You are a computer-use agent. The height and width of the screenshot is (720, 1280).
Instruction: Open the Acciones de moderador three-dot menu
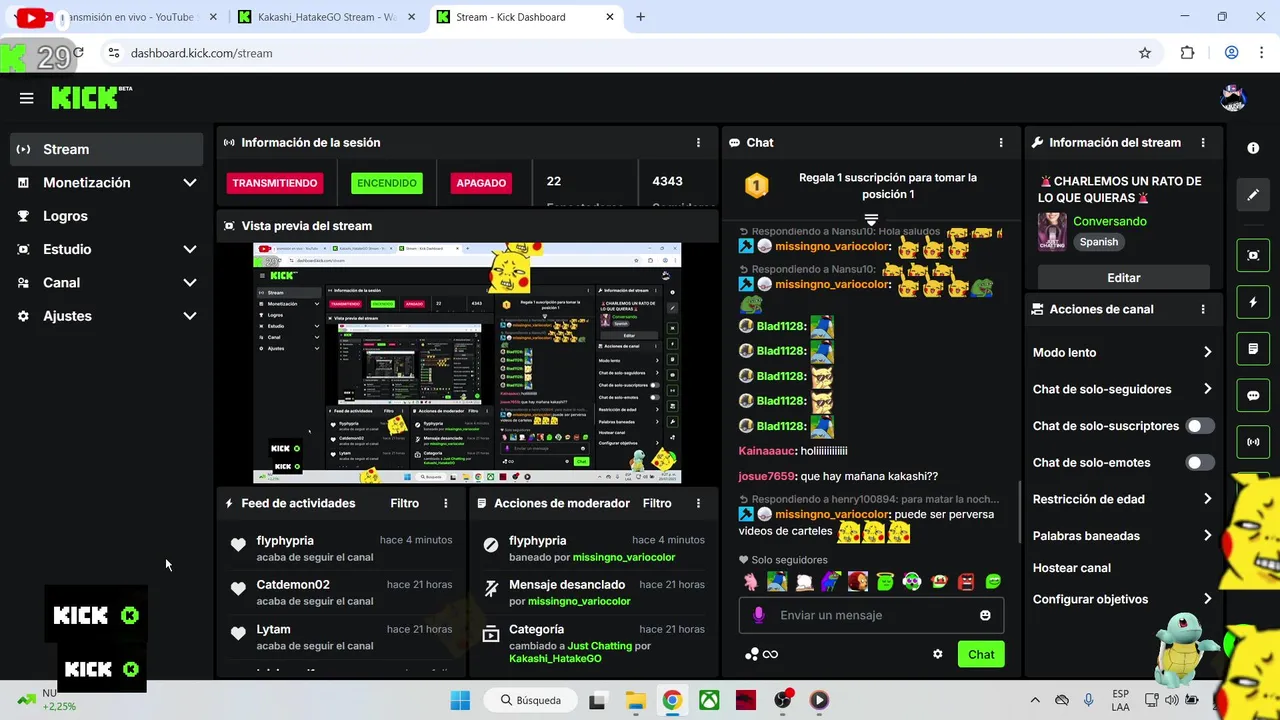click(x=698, y=504)
